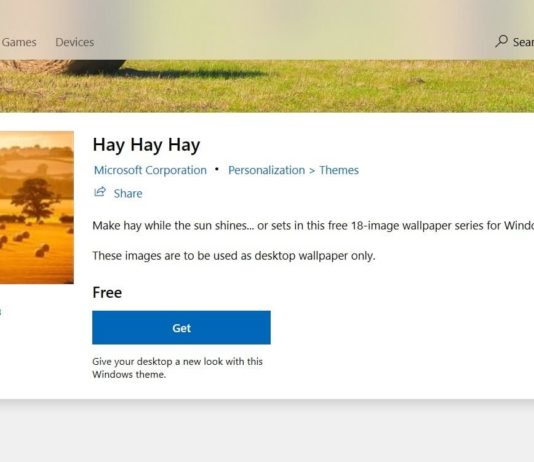Open the Games tab in Store navigation
The image size is (534, 462).
click(x=19, y=42)
